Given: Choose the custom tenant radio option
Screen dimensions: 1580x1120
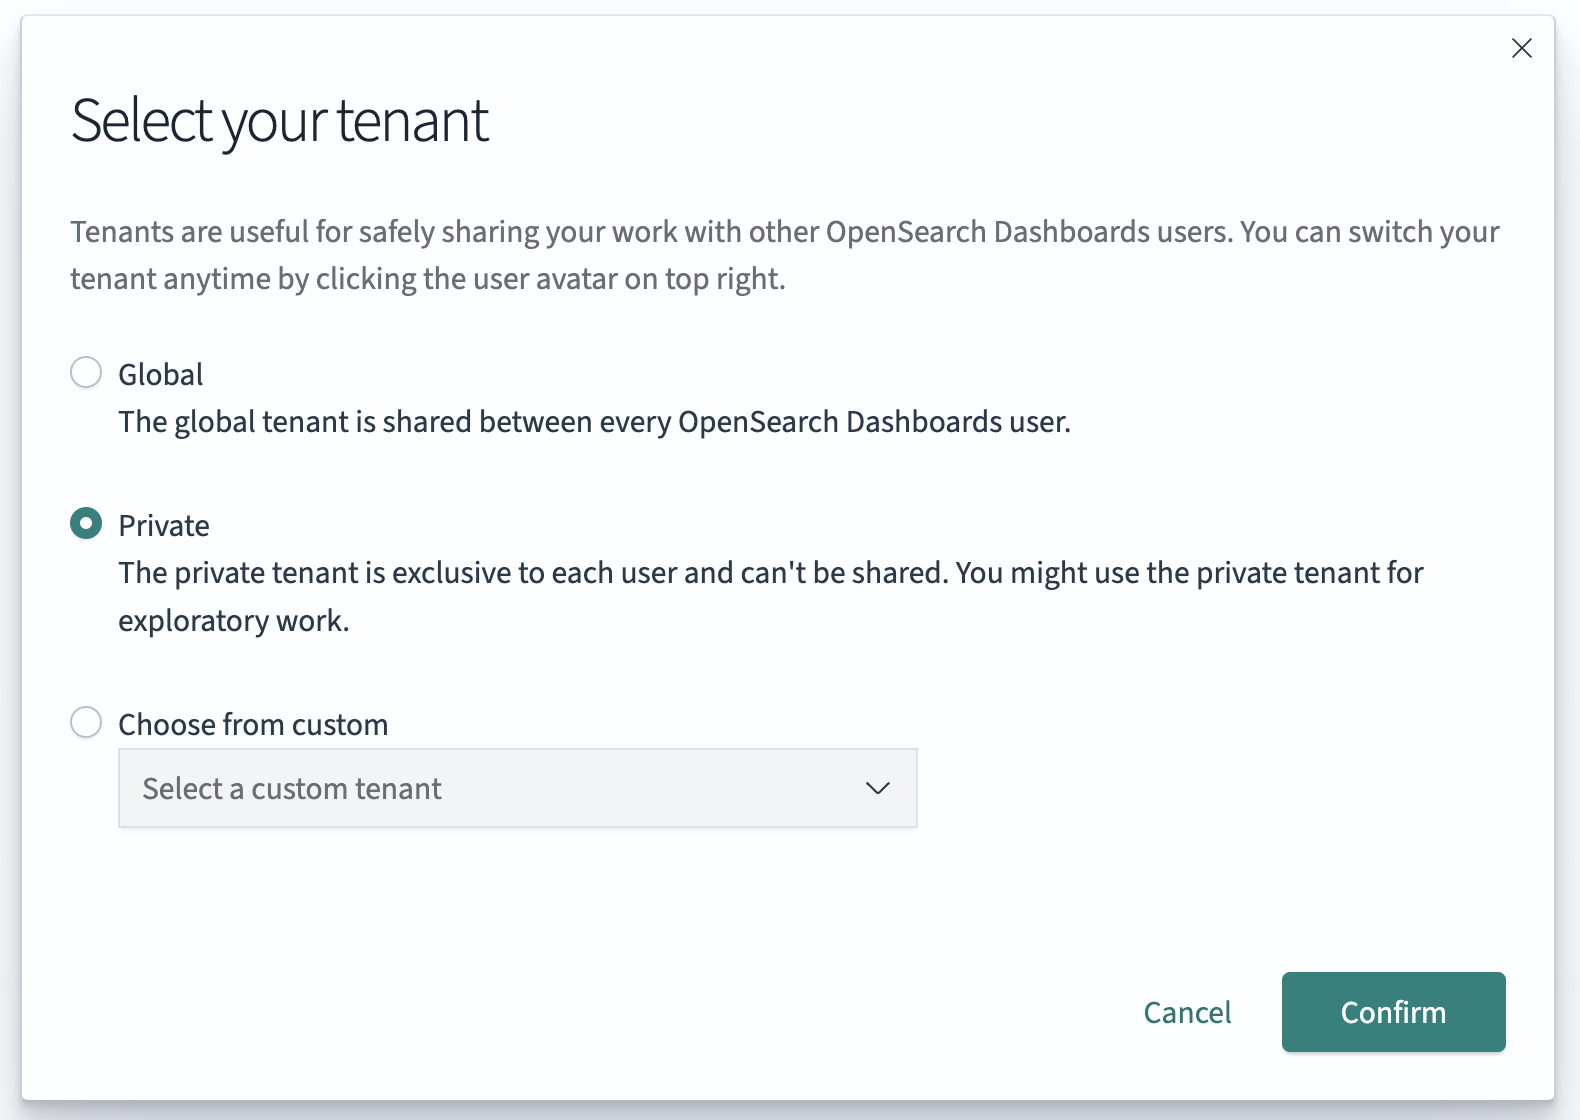Looking at the screenshot, I should (86, 722).
